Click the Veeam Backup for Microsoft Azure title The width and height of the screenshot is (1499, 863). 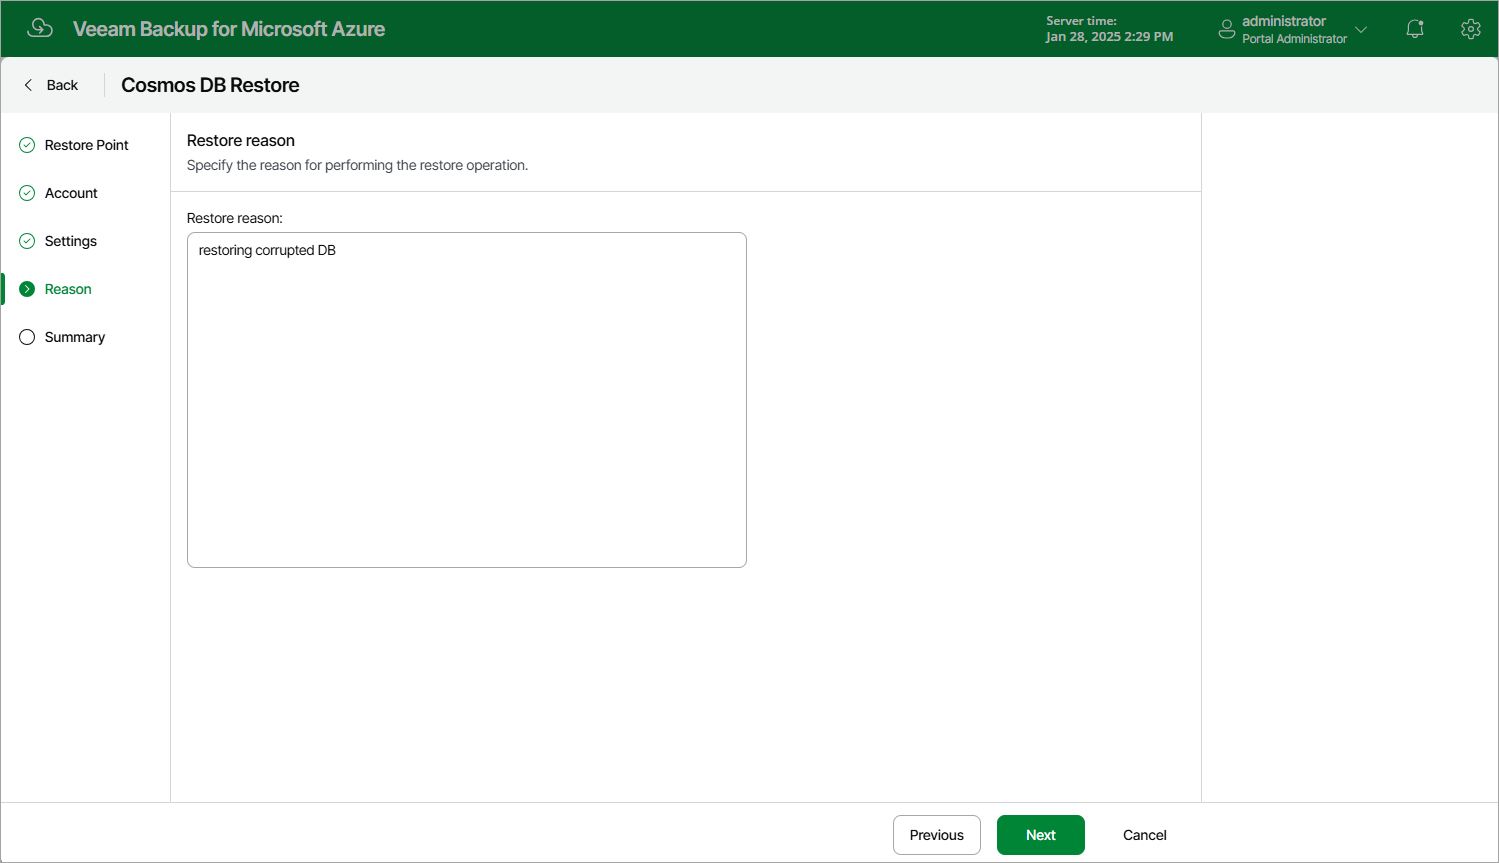pyautogui.click(x=229, y=29)
